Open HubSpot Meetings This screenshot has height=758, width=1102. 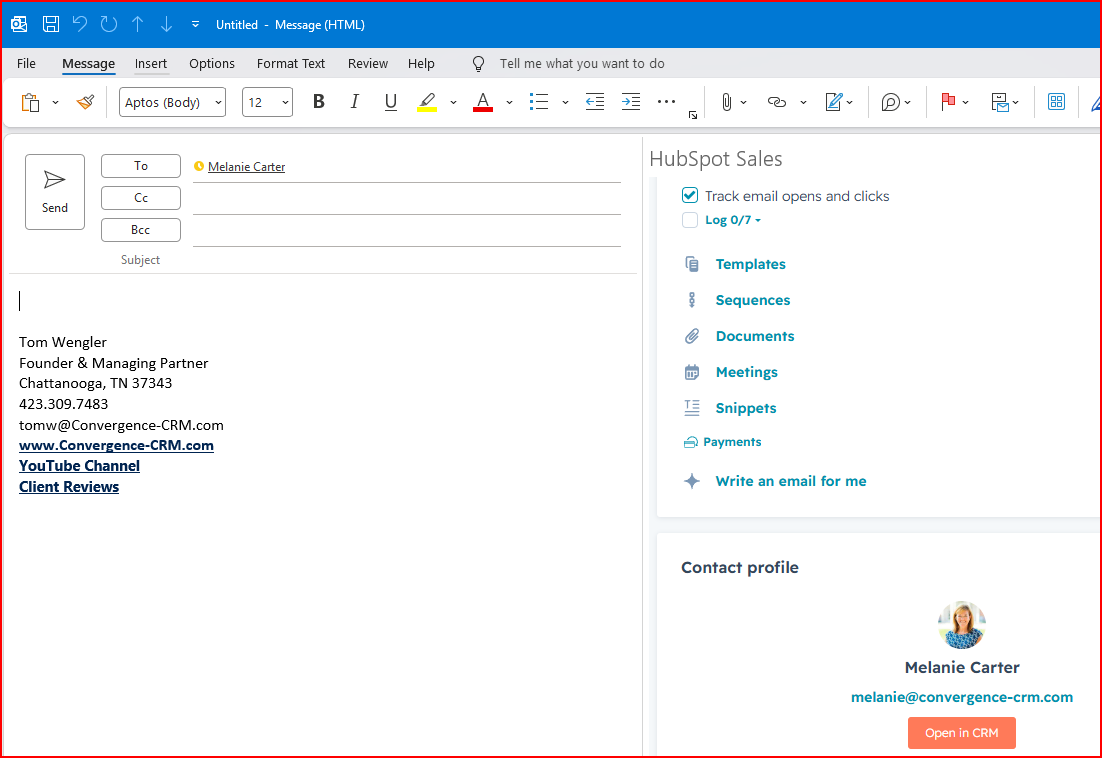[x=746, y=372]
